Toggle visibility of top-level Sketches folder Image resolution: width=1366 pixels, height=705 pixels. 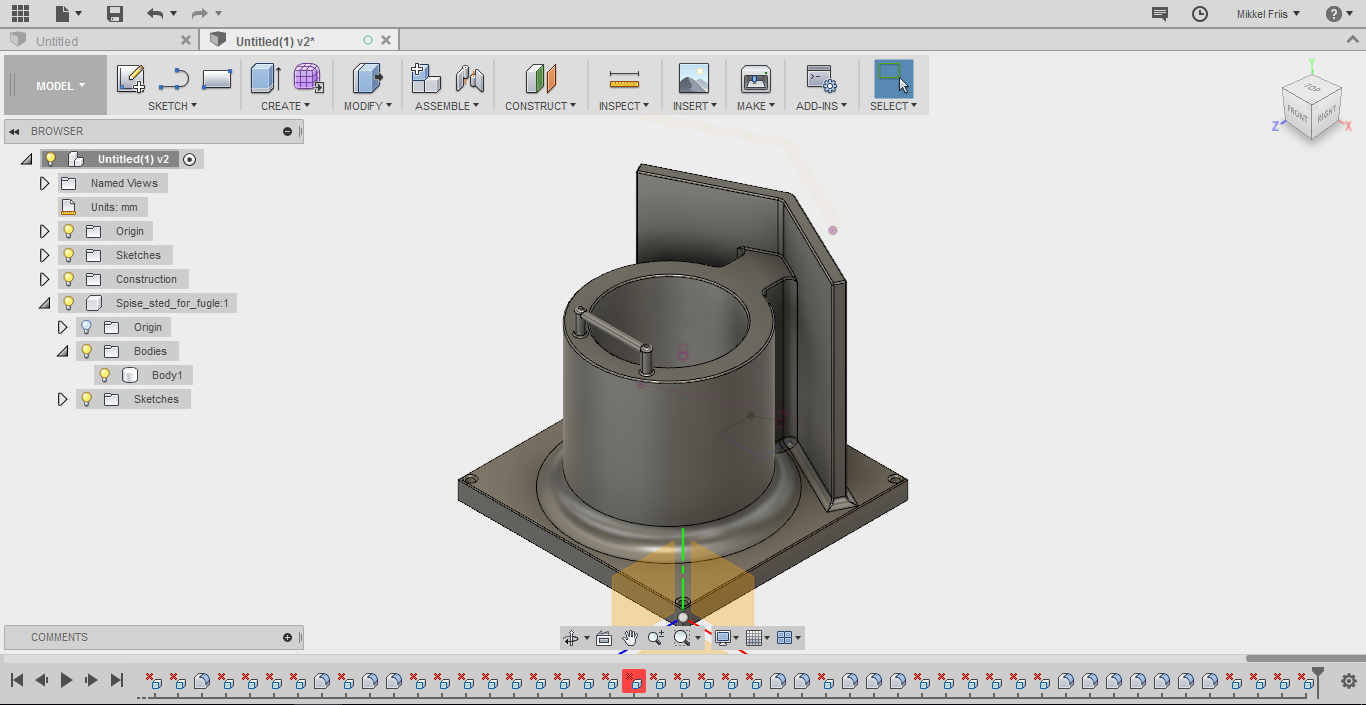pos(69,255)
